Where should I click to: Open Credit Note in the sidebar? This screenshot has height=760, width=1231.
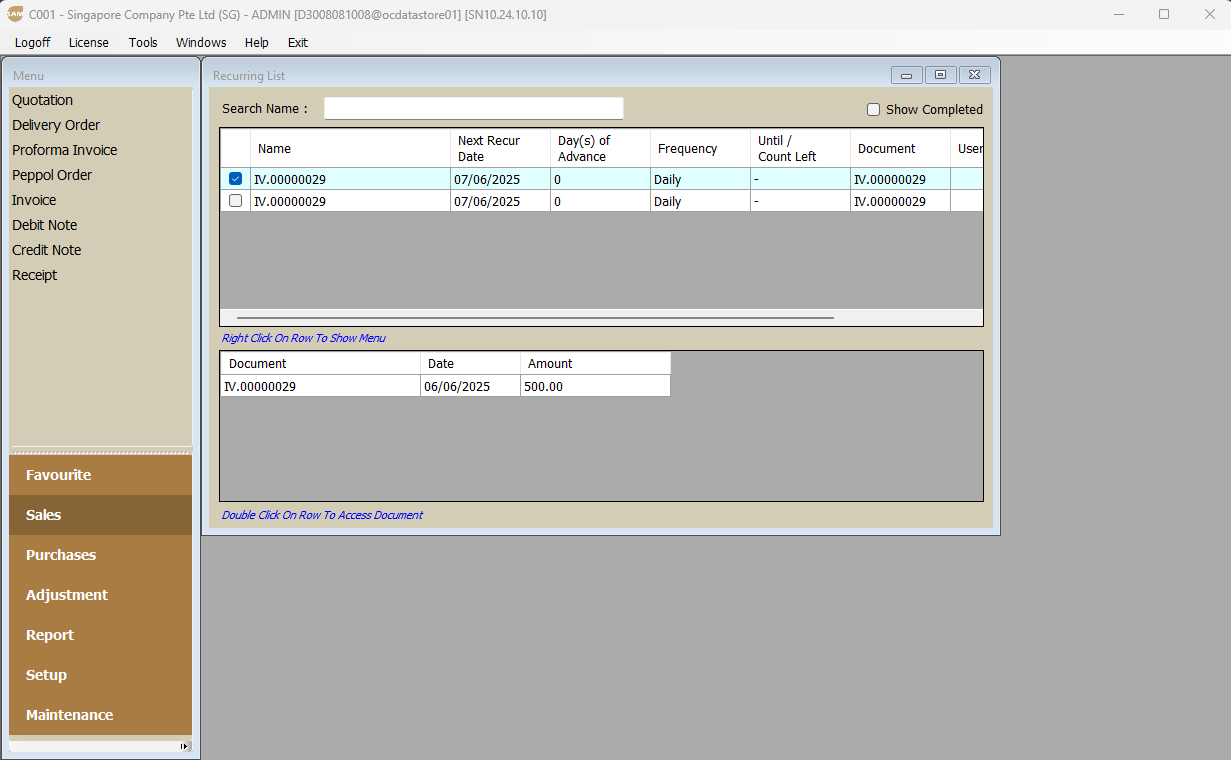pyautogui.click(x=47, y=250)
